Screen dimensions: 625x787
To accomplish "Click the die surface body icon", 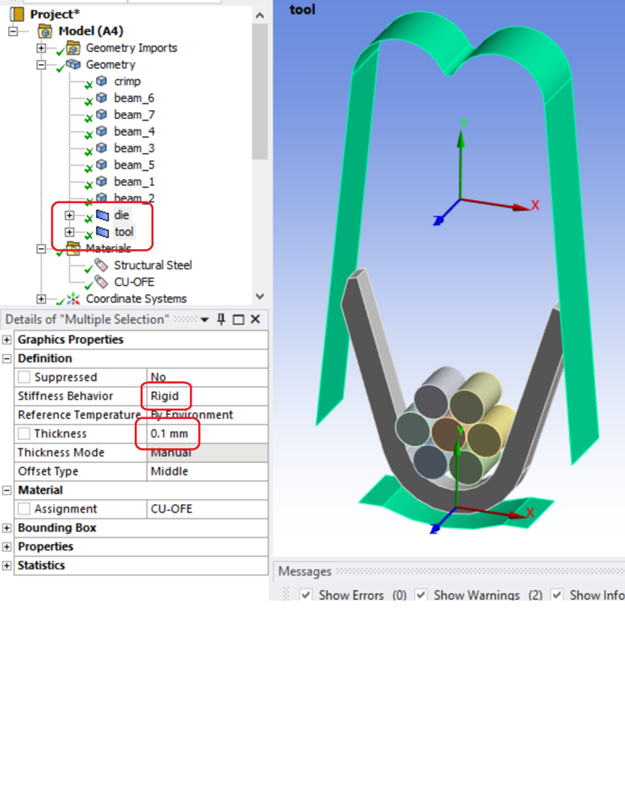I will 102,215.
